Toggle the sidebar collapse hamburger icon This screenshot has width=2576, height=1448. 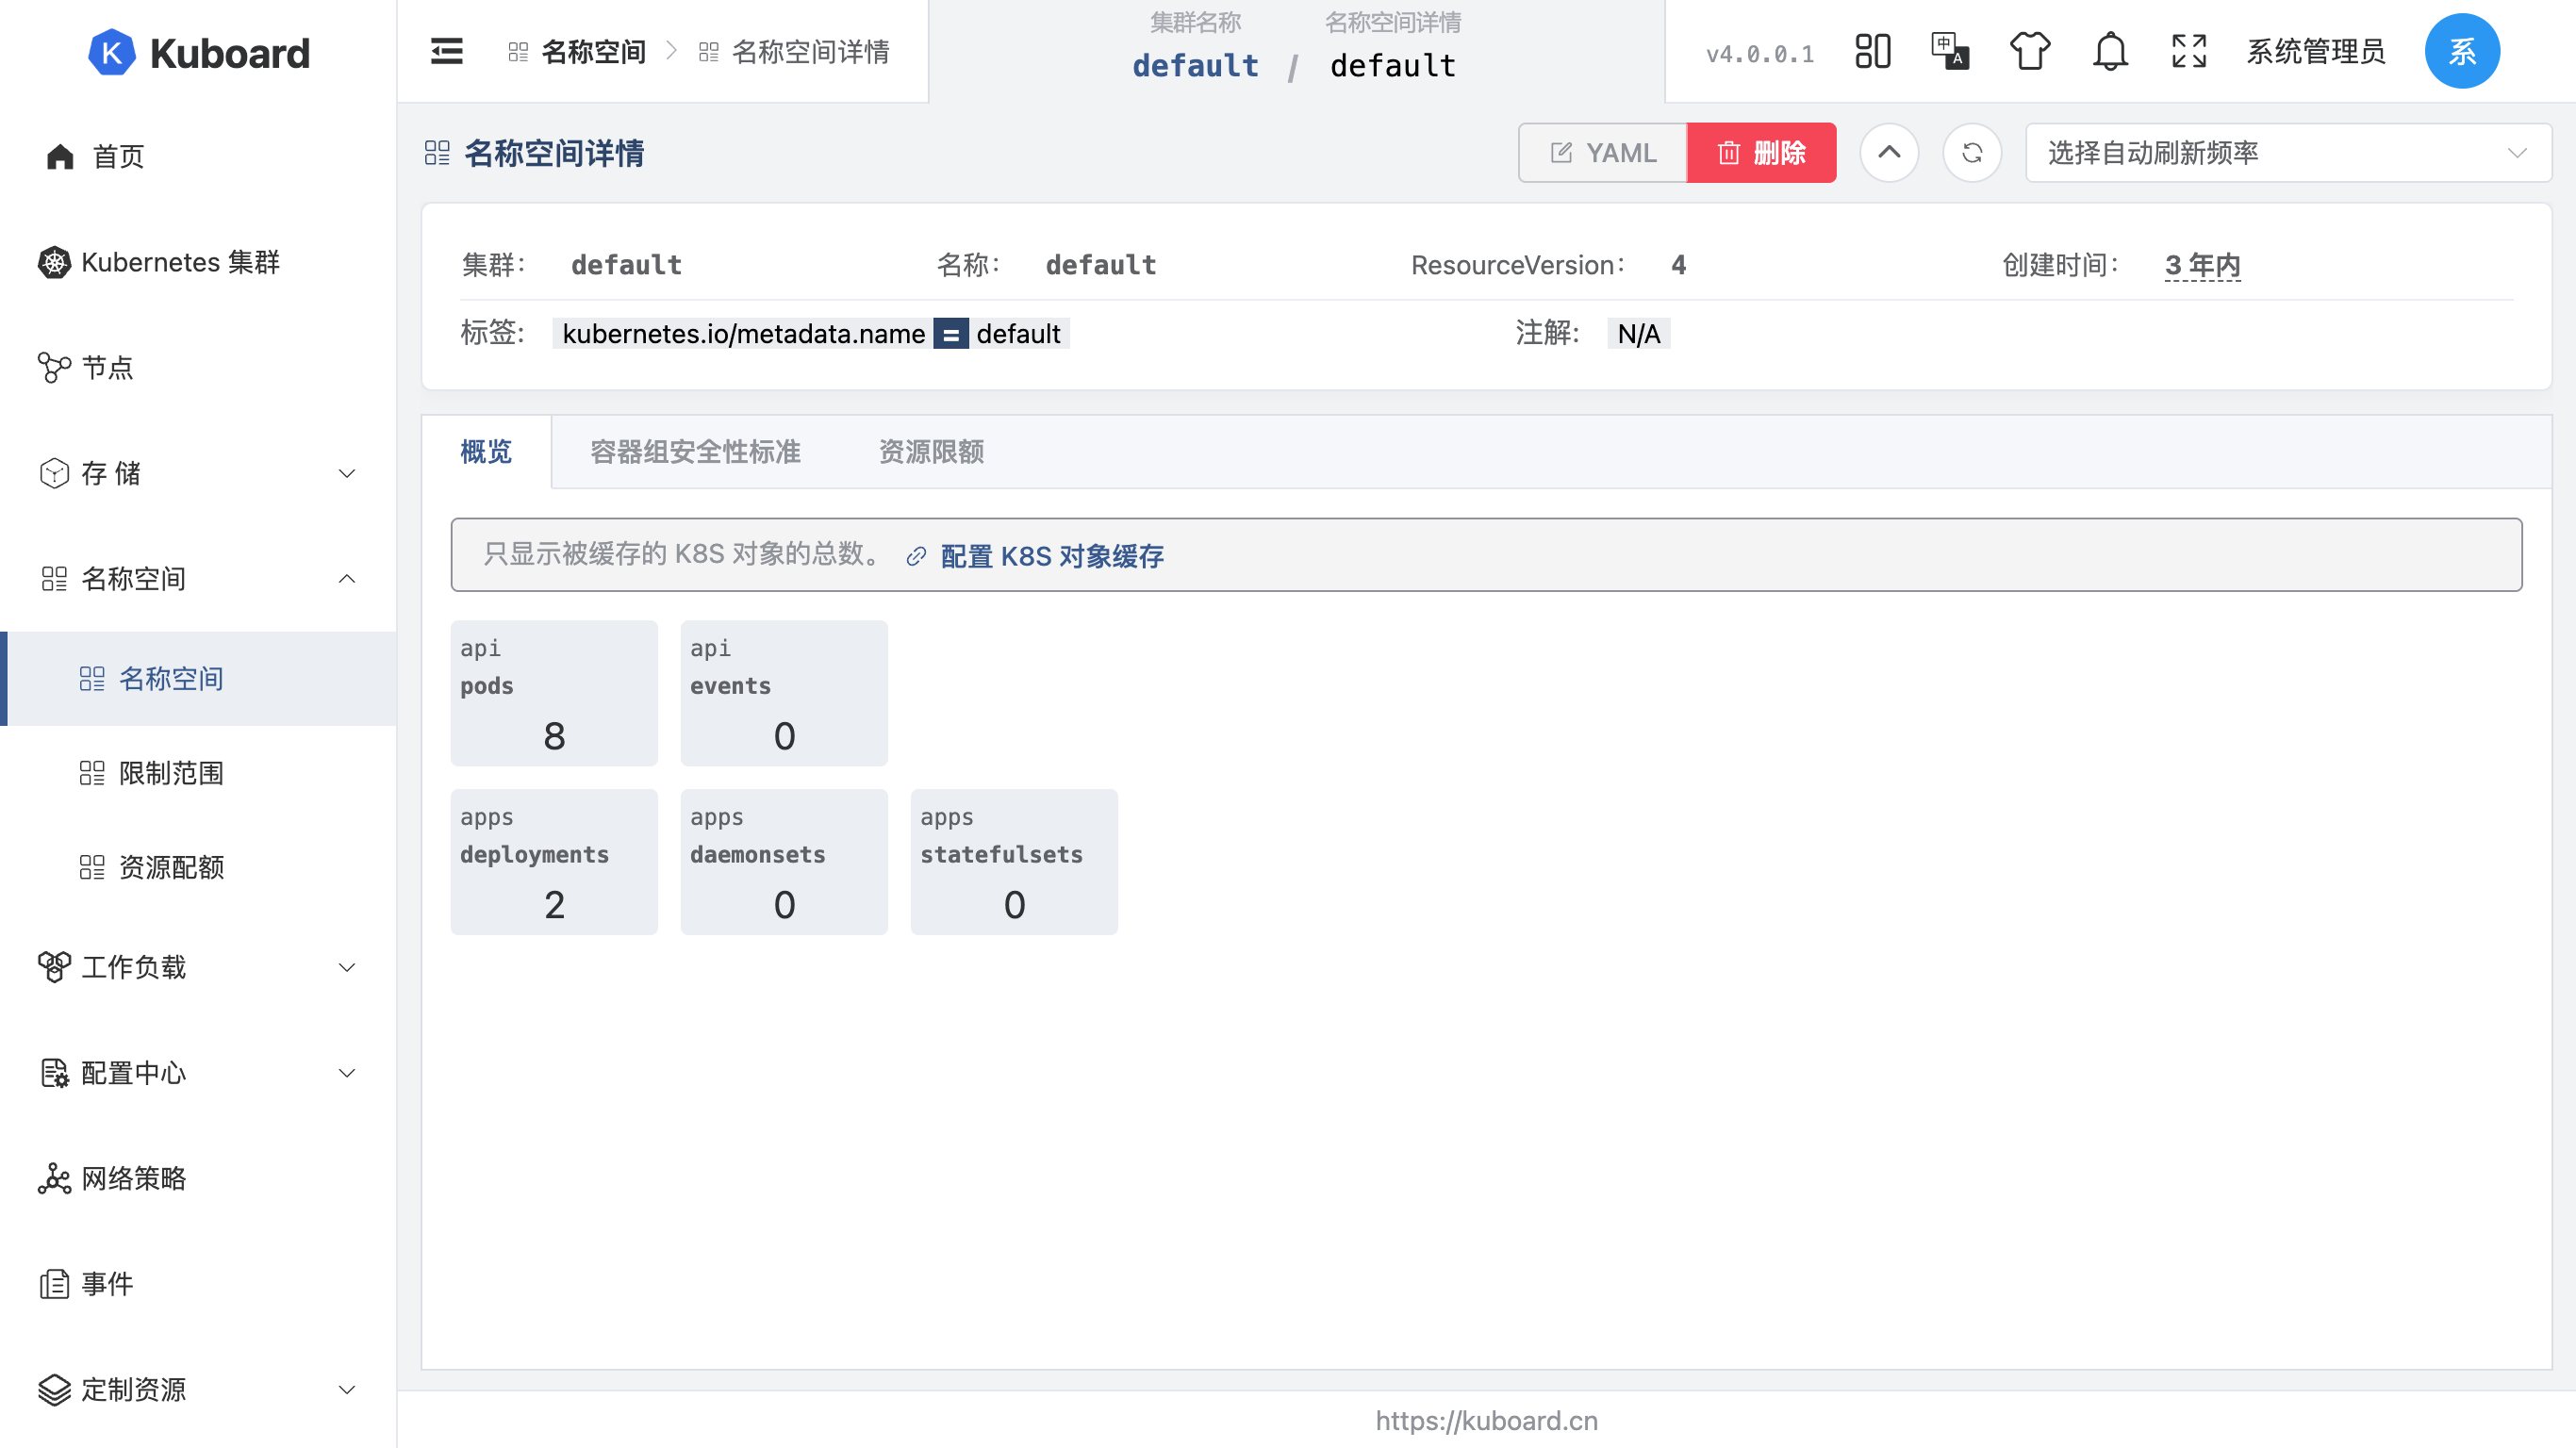[x=446, y=51]
